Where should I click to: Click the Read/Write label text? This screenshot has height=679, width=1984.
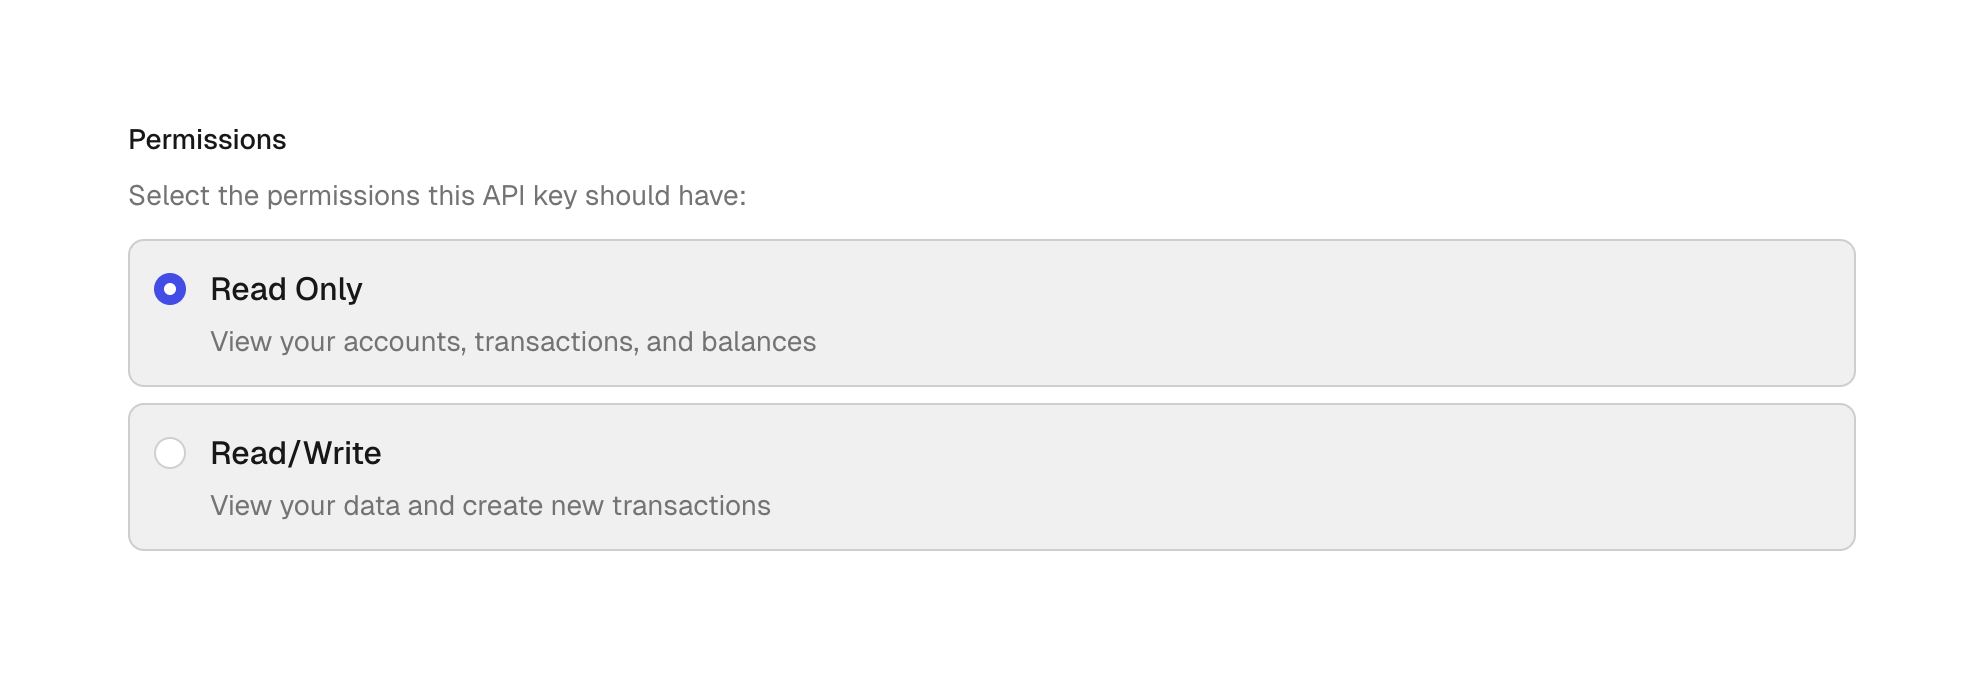pos(296,453)
